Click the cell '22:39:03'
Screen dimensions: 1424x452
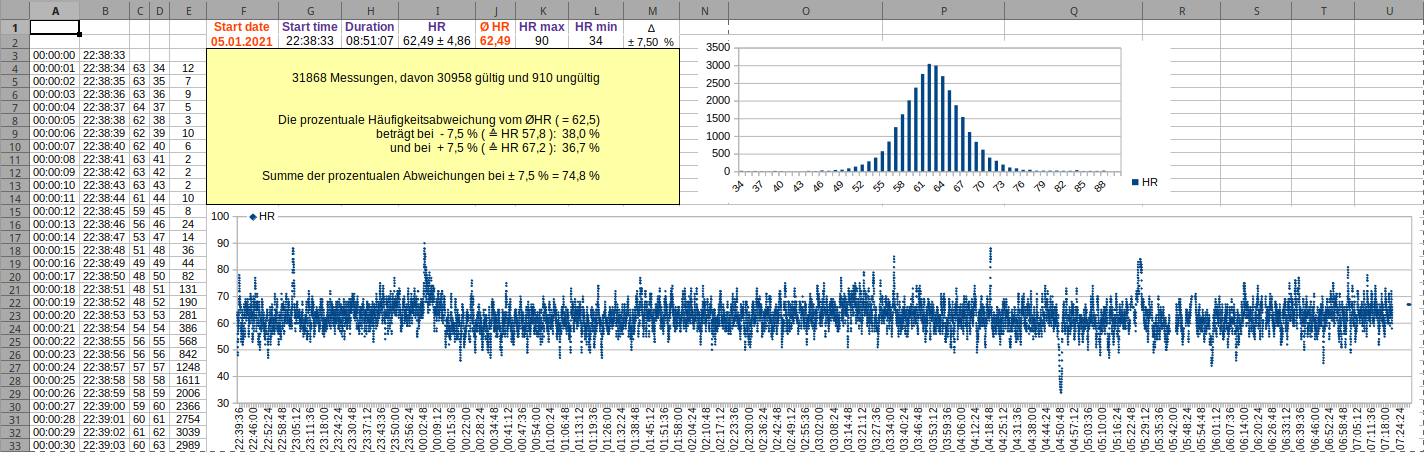click(104, 445)
